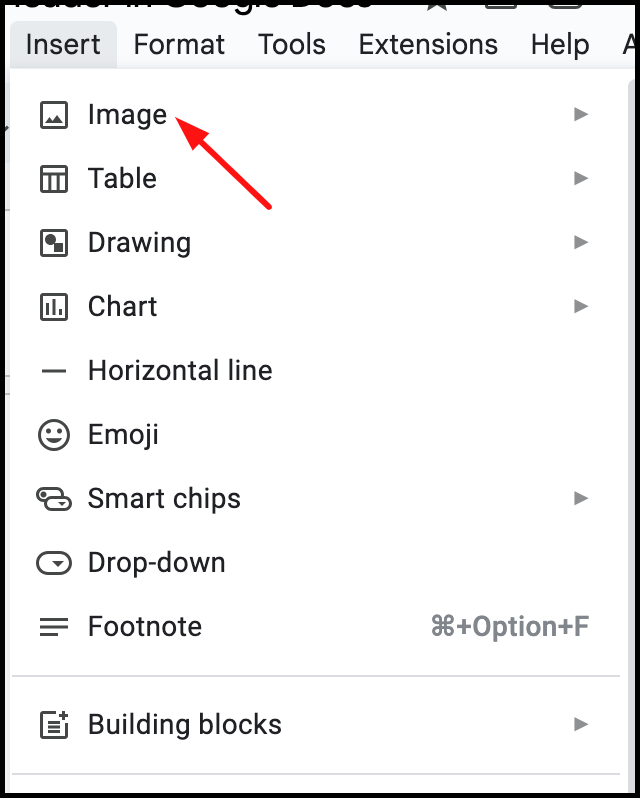Expand the Building blocks submenu arrow
The image size is (640, 798).
581,724
